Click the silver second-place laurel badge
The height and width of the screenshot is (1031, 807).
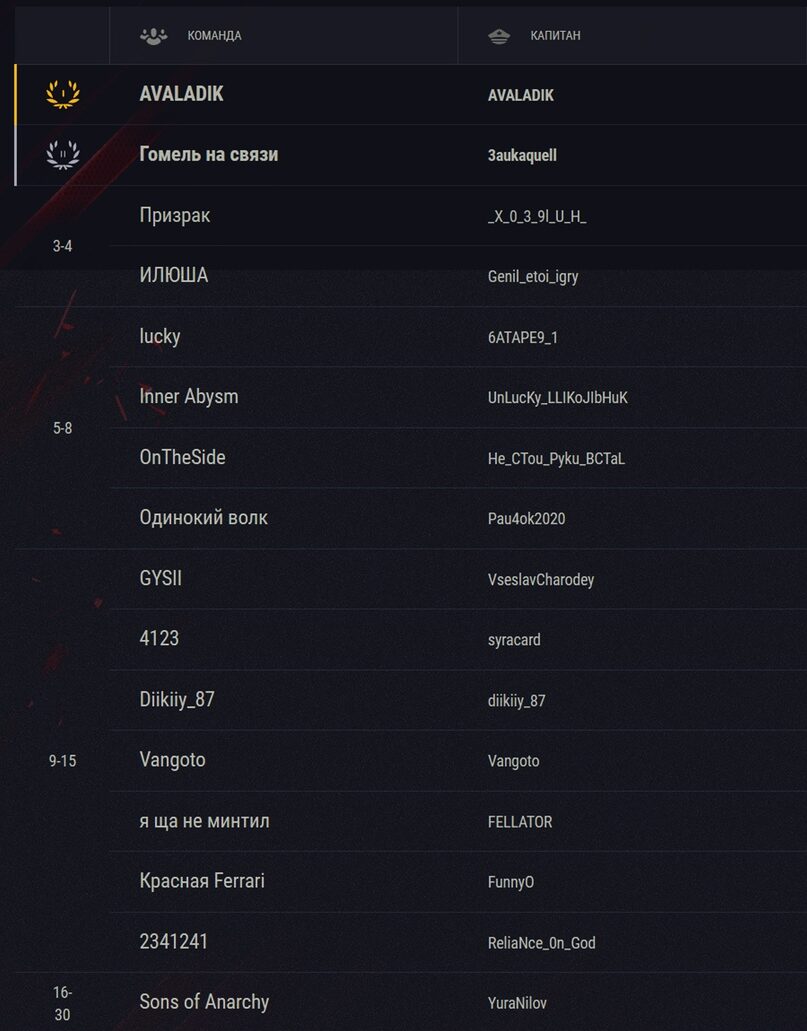click(x=63, y=155)
